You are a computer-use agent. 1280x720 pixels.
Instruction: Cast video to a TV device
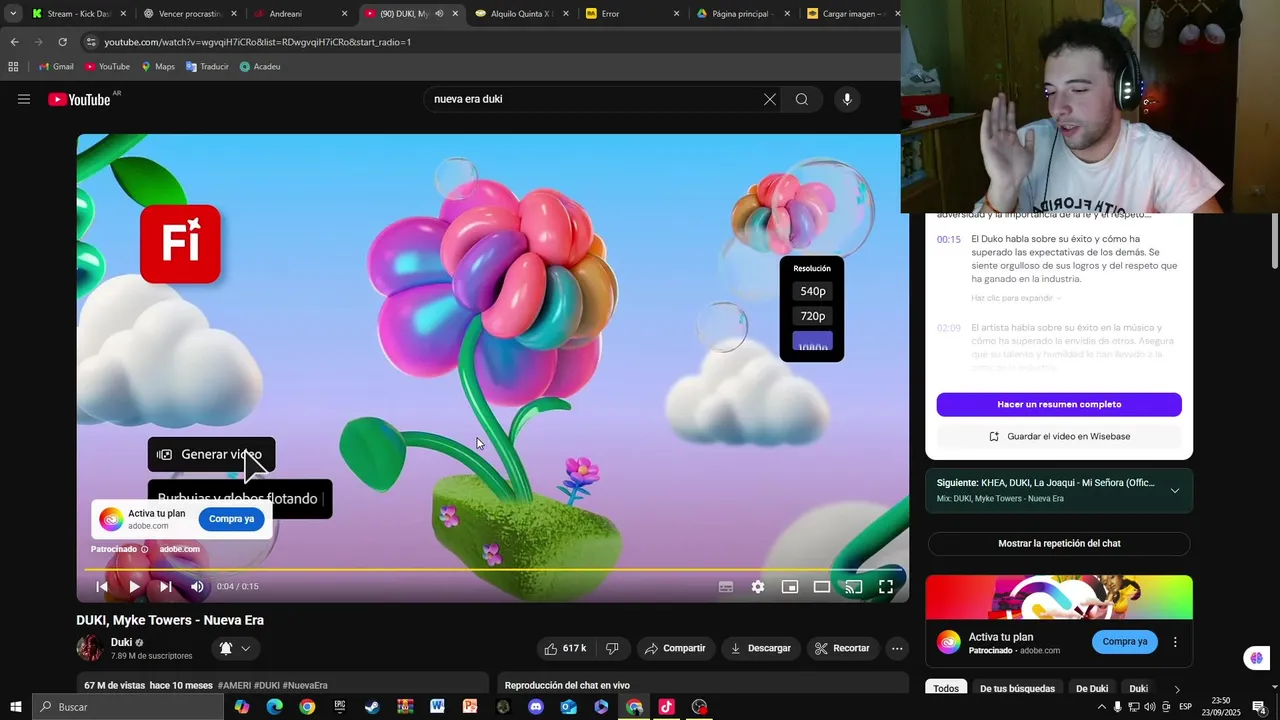854,587
